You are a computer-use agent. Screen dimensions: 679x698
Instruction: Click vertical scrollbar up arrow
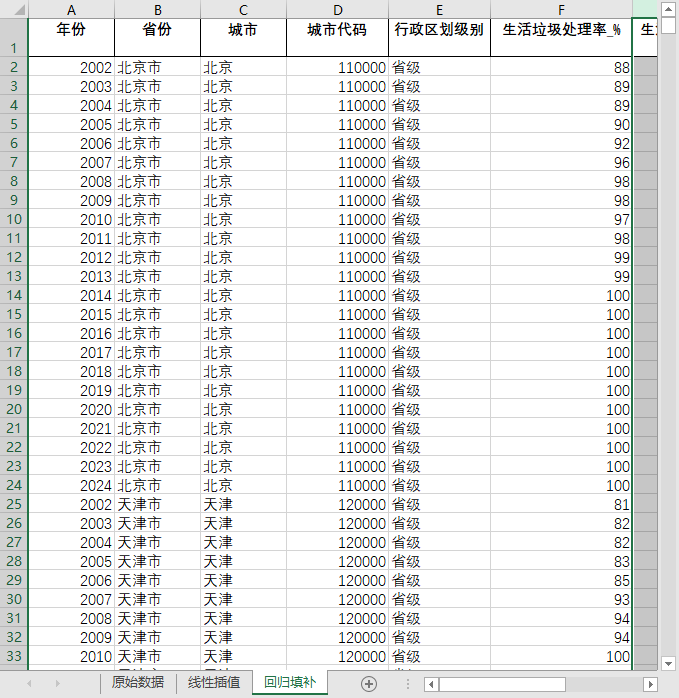(668, 9)
